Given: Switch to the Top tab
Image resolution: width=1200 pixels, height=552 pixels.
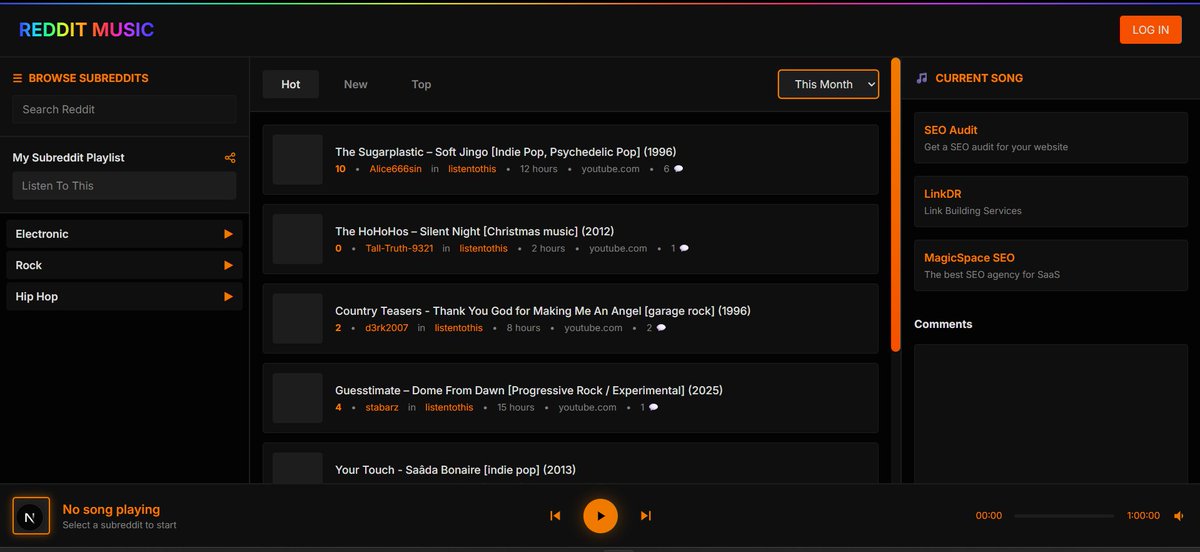Looking at the screenshot, I should [x=421, y=84].
